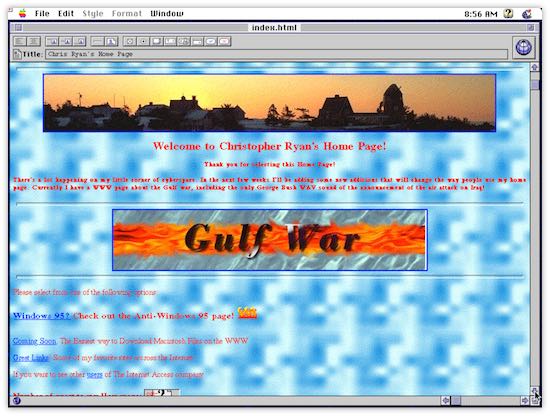550x416 pixels.
Task: Click the insert image toolbar icon
Action: coord(111,41)
